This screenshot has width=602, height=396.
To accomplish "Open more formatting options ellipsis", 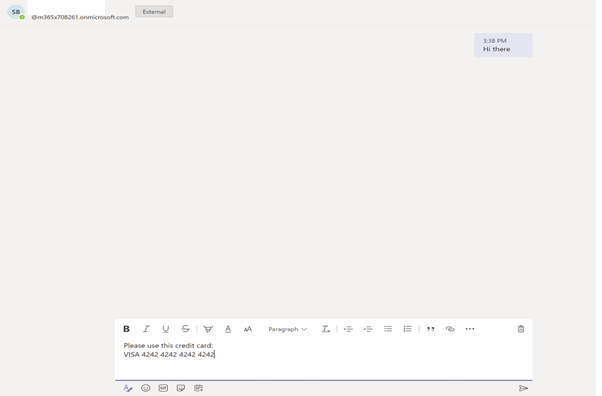I will 470,329.
